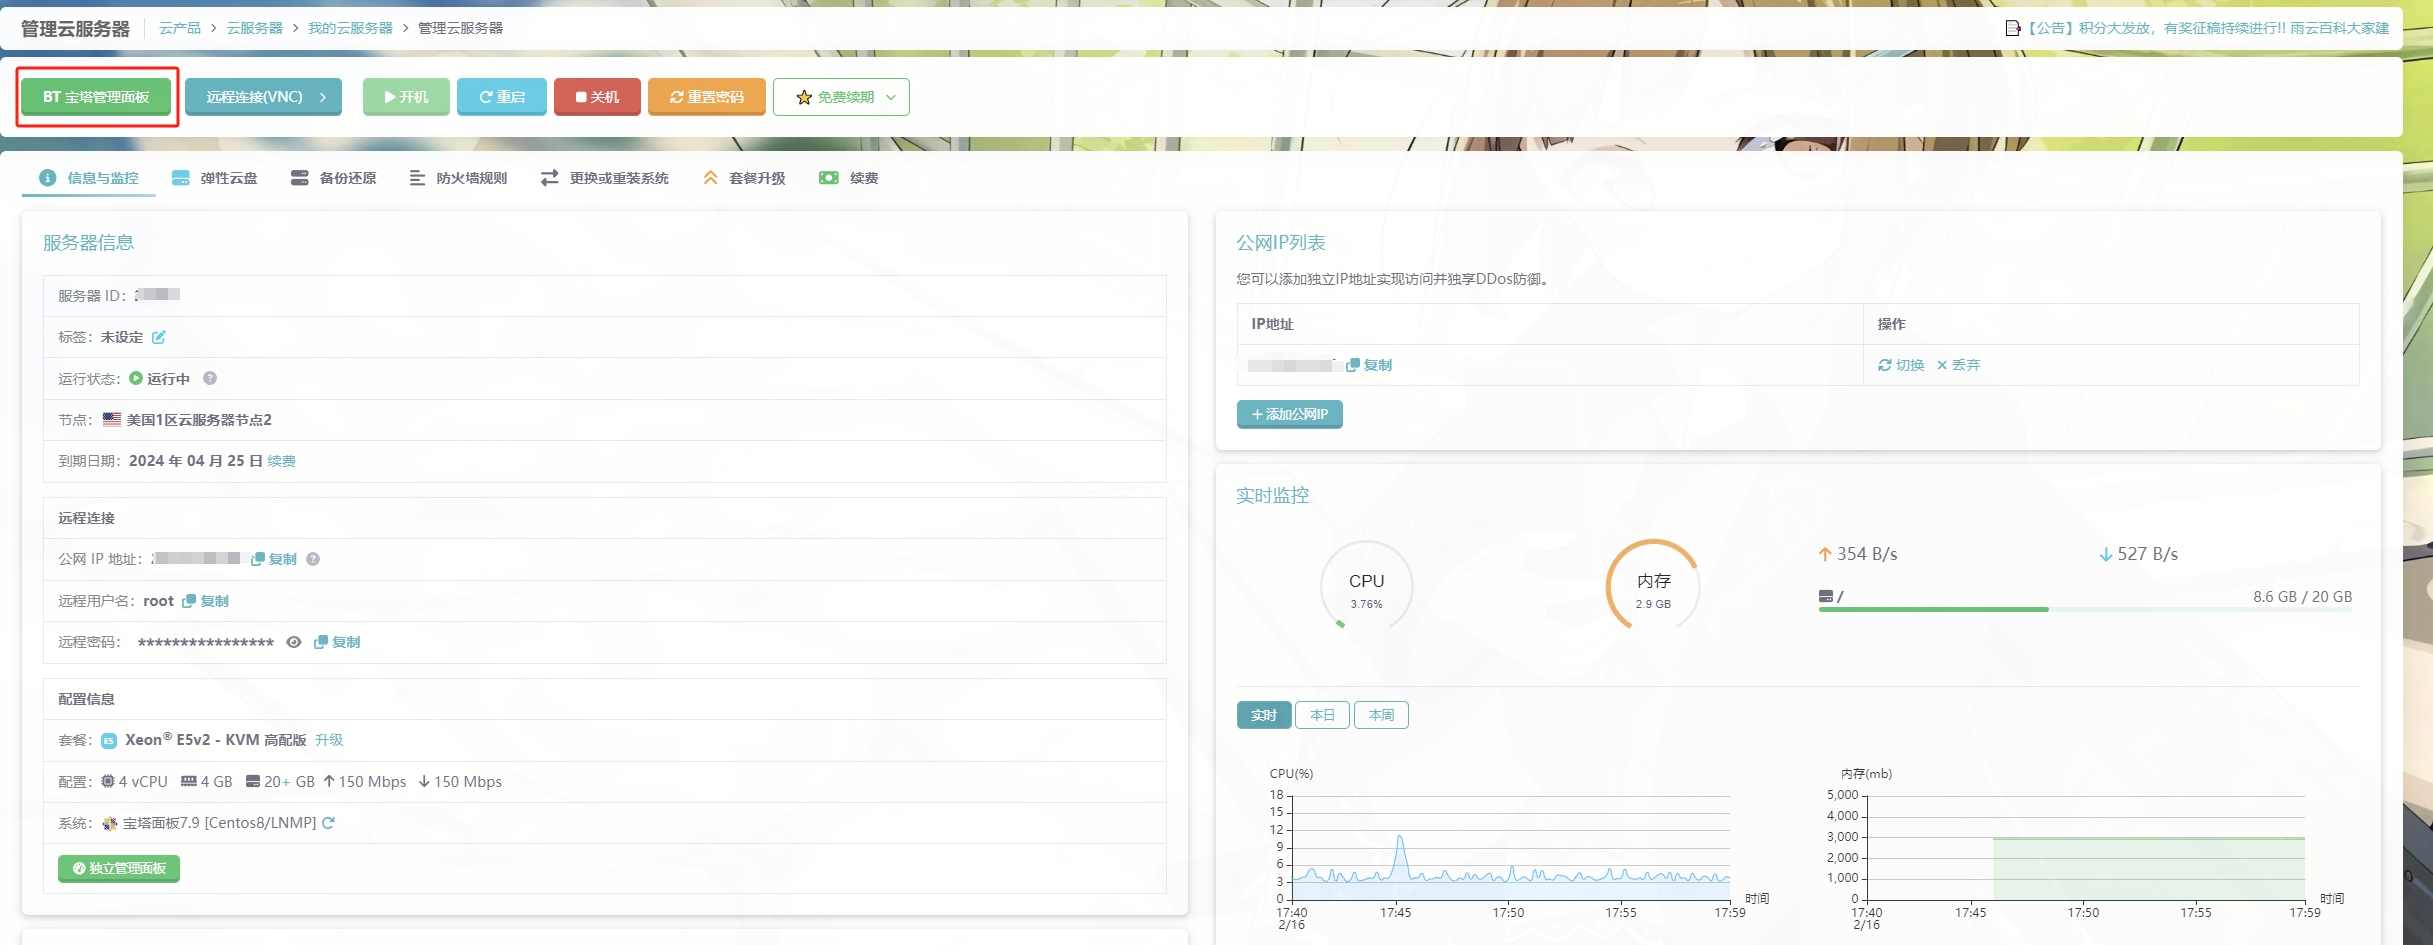Open the announcement link at top right
Screen dimensions: 2433x945
pos(2198,28)
